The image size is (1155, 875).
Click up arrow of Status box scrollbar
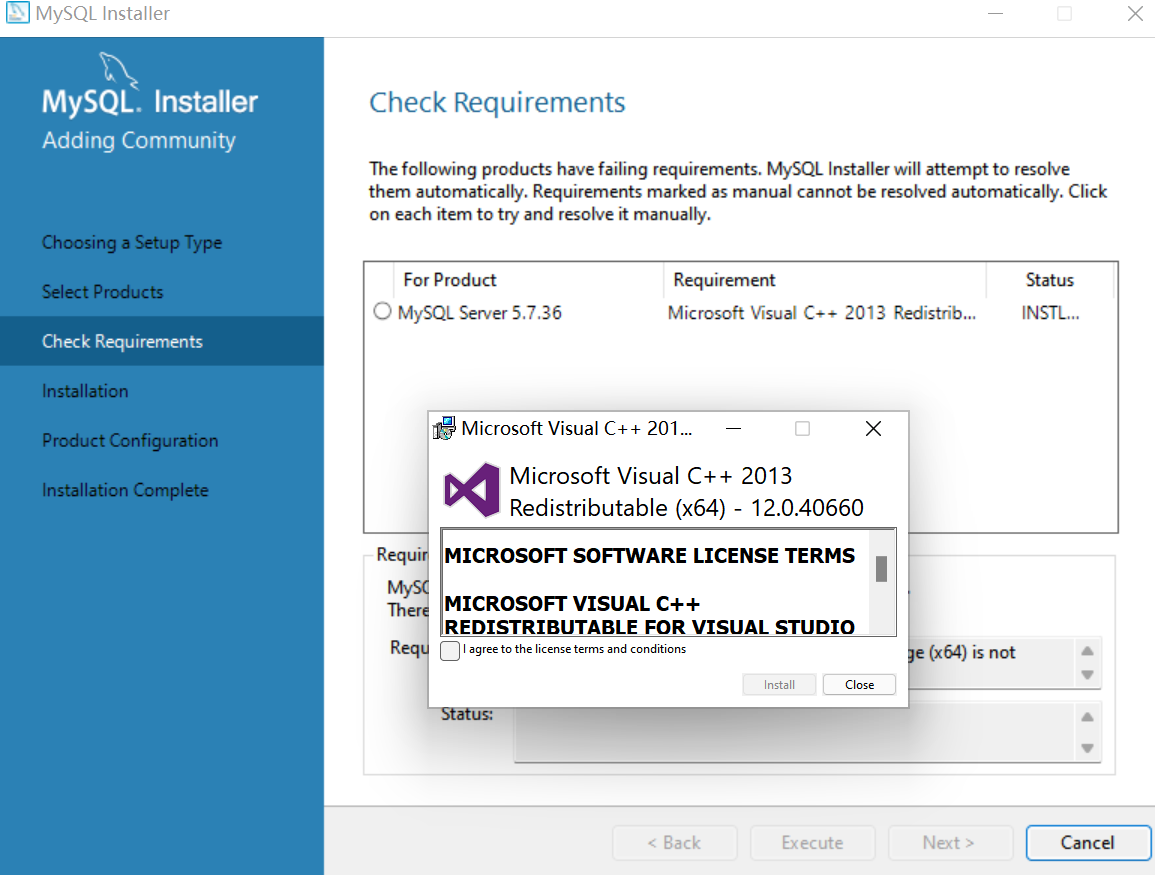(x=1087, y=717)
